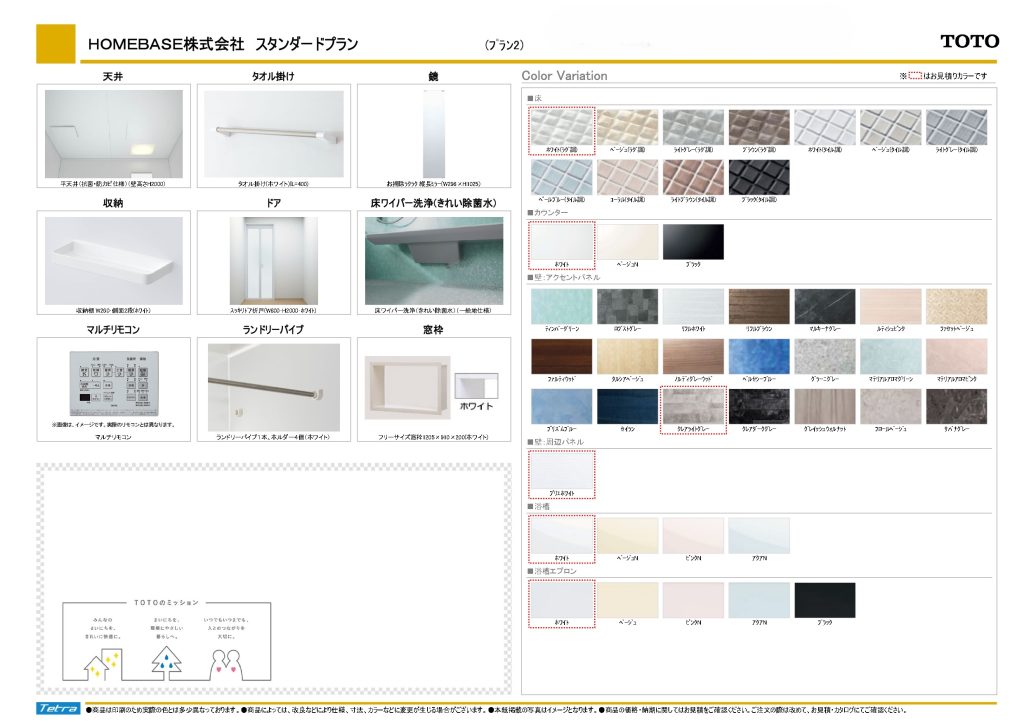The height and width of the screenshot is (724, 1024).
Task: Select the pink bathtub color swatch
Action: [x=693, y=536]
